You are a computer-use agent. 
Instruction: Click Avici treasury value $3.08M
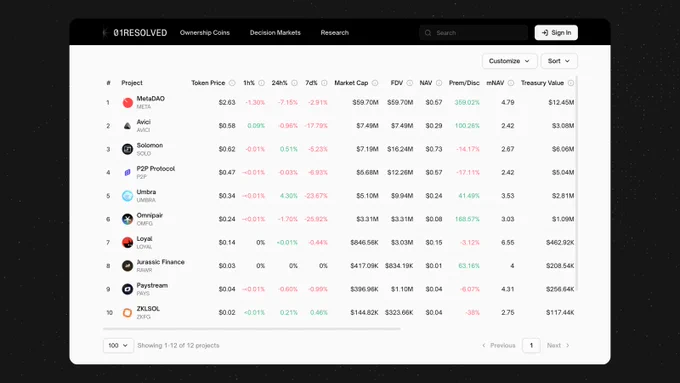pos(563,126)
